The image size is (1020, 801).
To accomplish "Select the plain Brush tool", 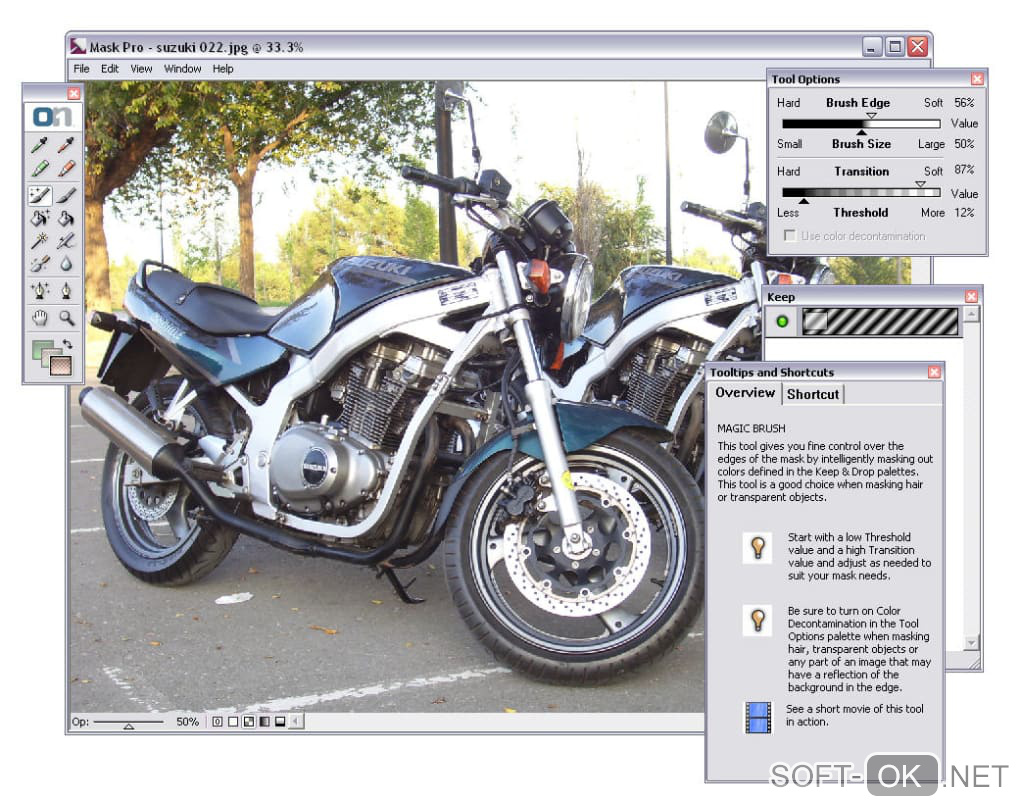I will click(x=66, y=195).
